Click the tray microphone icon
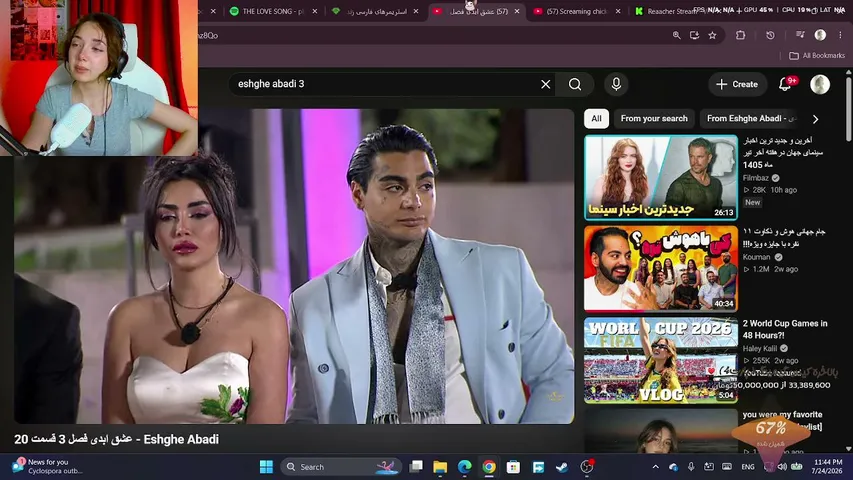The image size is (853, 480). click(x=690, y=467)
